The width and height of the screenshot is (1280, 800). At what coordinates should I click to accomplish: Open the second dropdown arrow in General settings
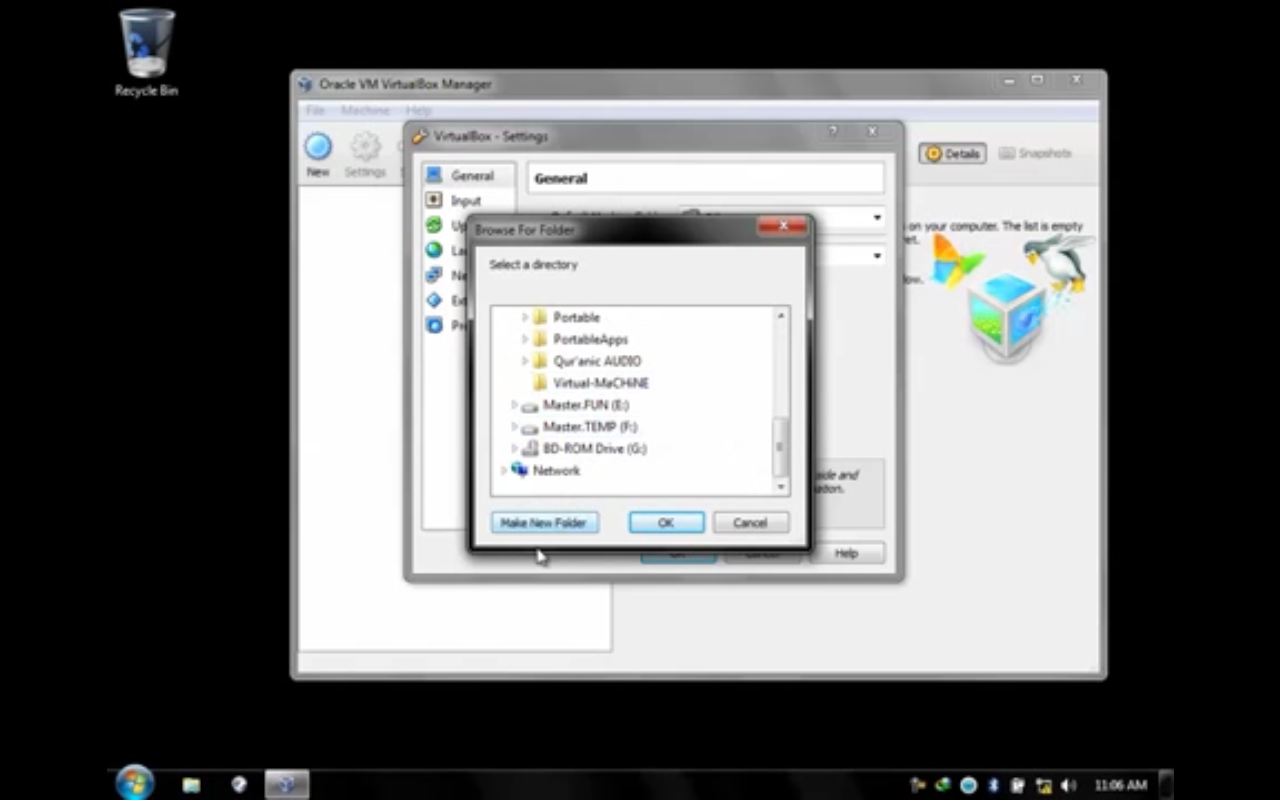[x=877, y=256]
